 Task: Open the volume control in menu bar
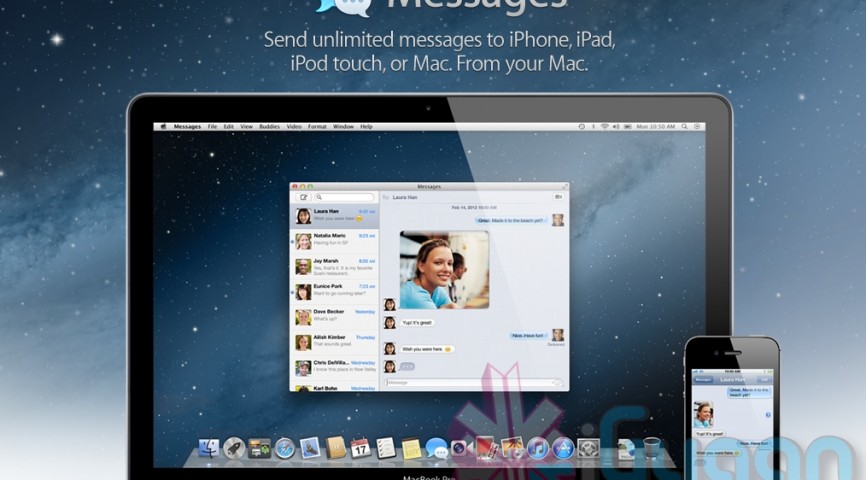pyautogui.click(x=617, y=127)
